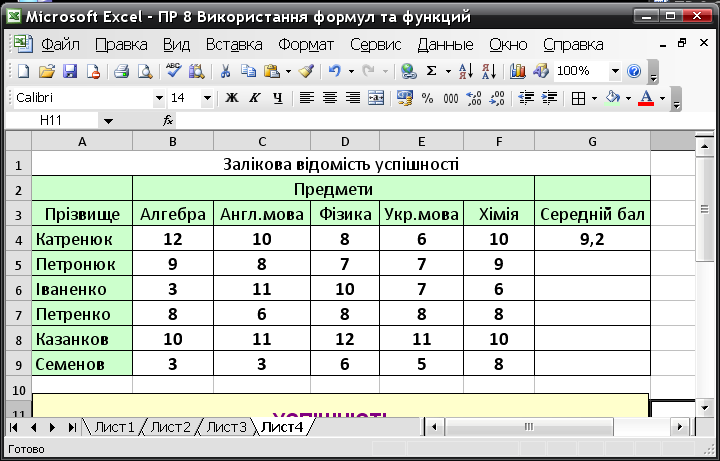Click the AutoSum sigma icon
The height and width of the screenshot is (461, 720).
click(431, 71)
